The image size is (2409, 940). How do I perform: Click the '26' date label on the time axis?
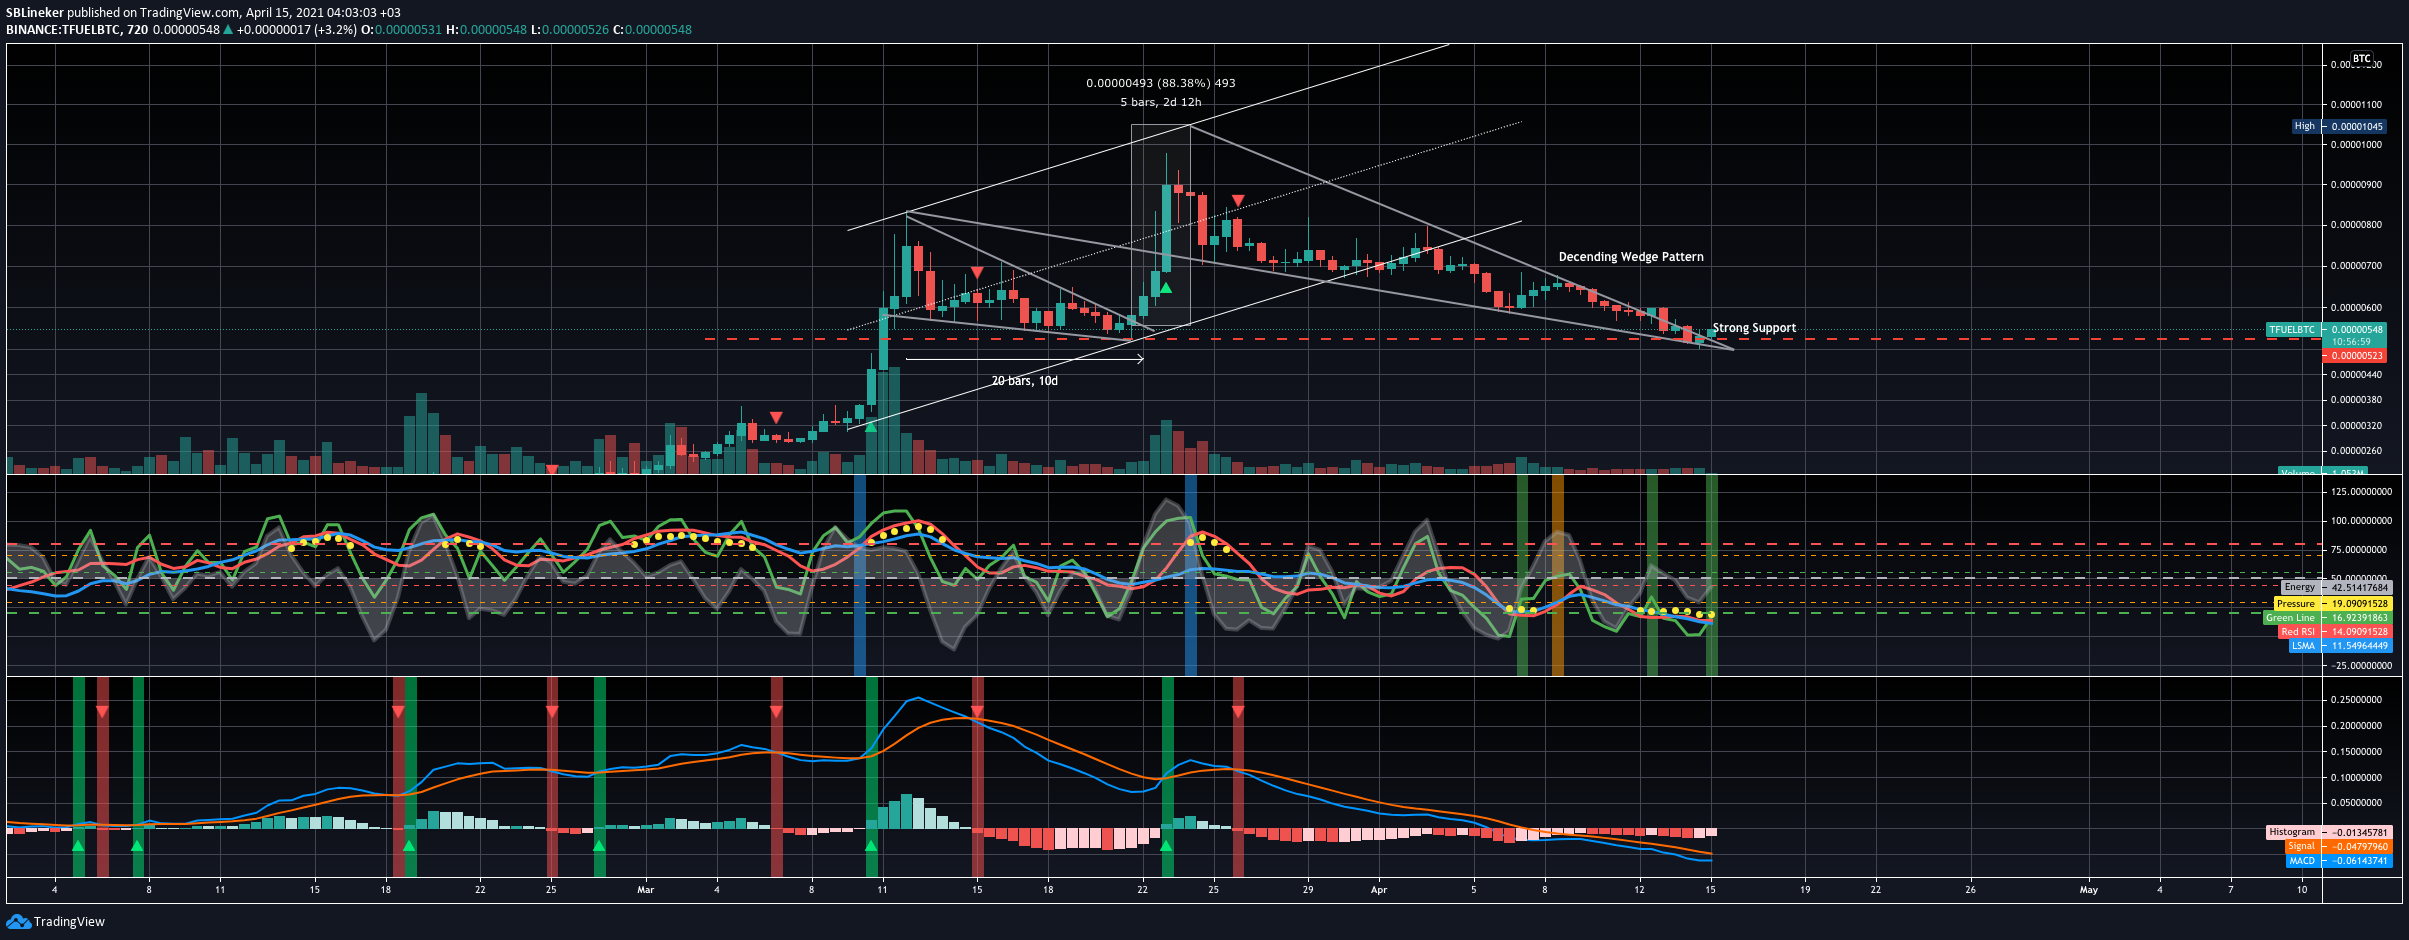click(x=1970, y=889)
